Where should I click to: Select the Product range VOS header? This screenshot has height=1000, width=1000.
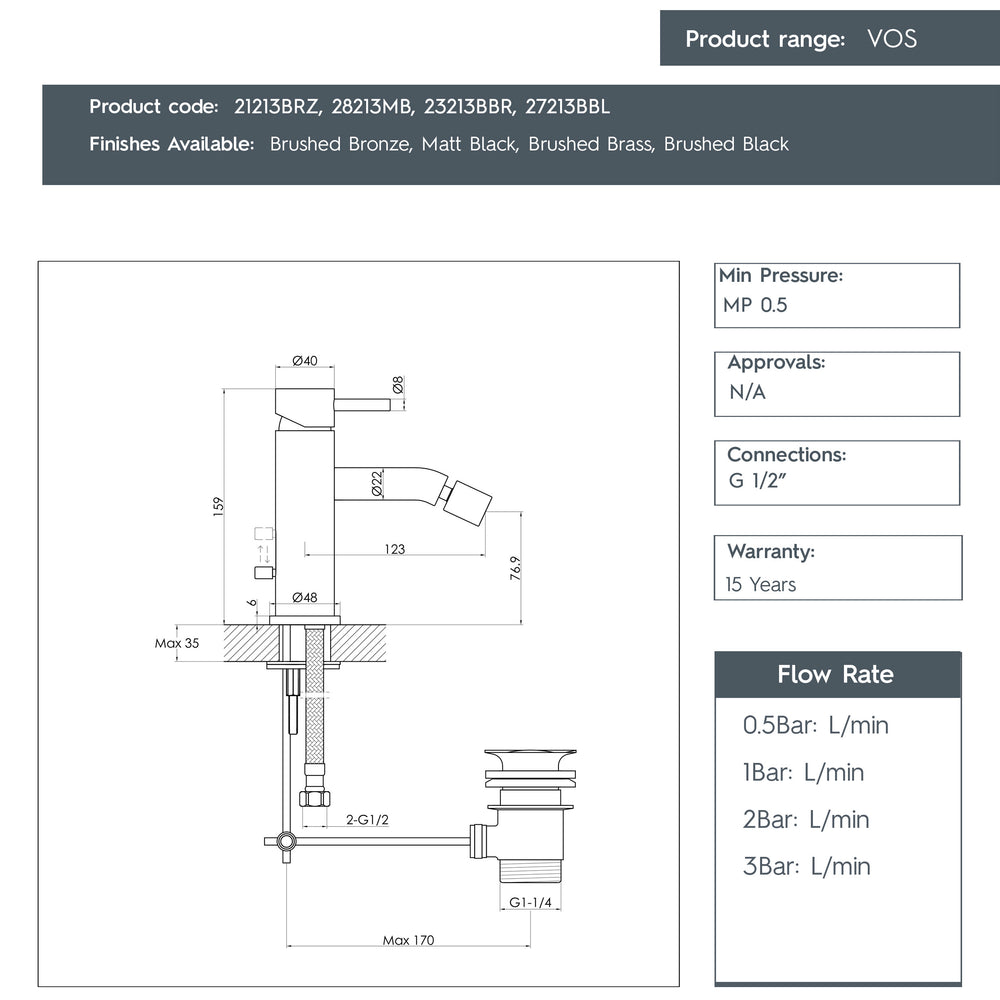coord(800,39)
